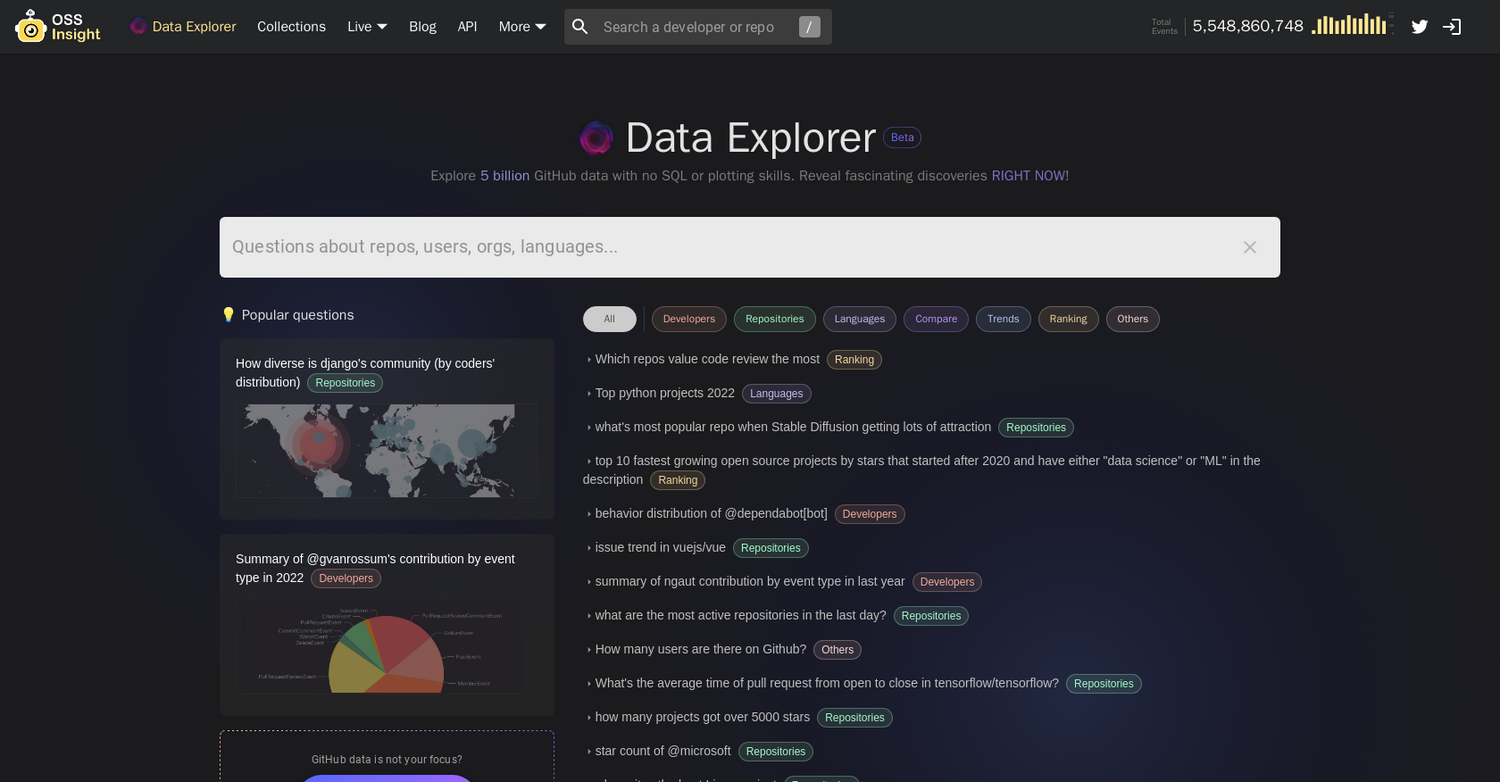Click the "RIGHT NOW!" link
This screenshot has width=1500, height=782.
click(x=1029, y=175)
